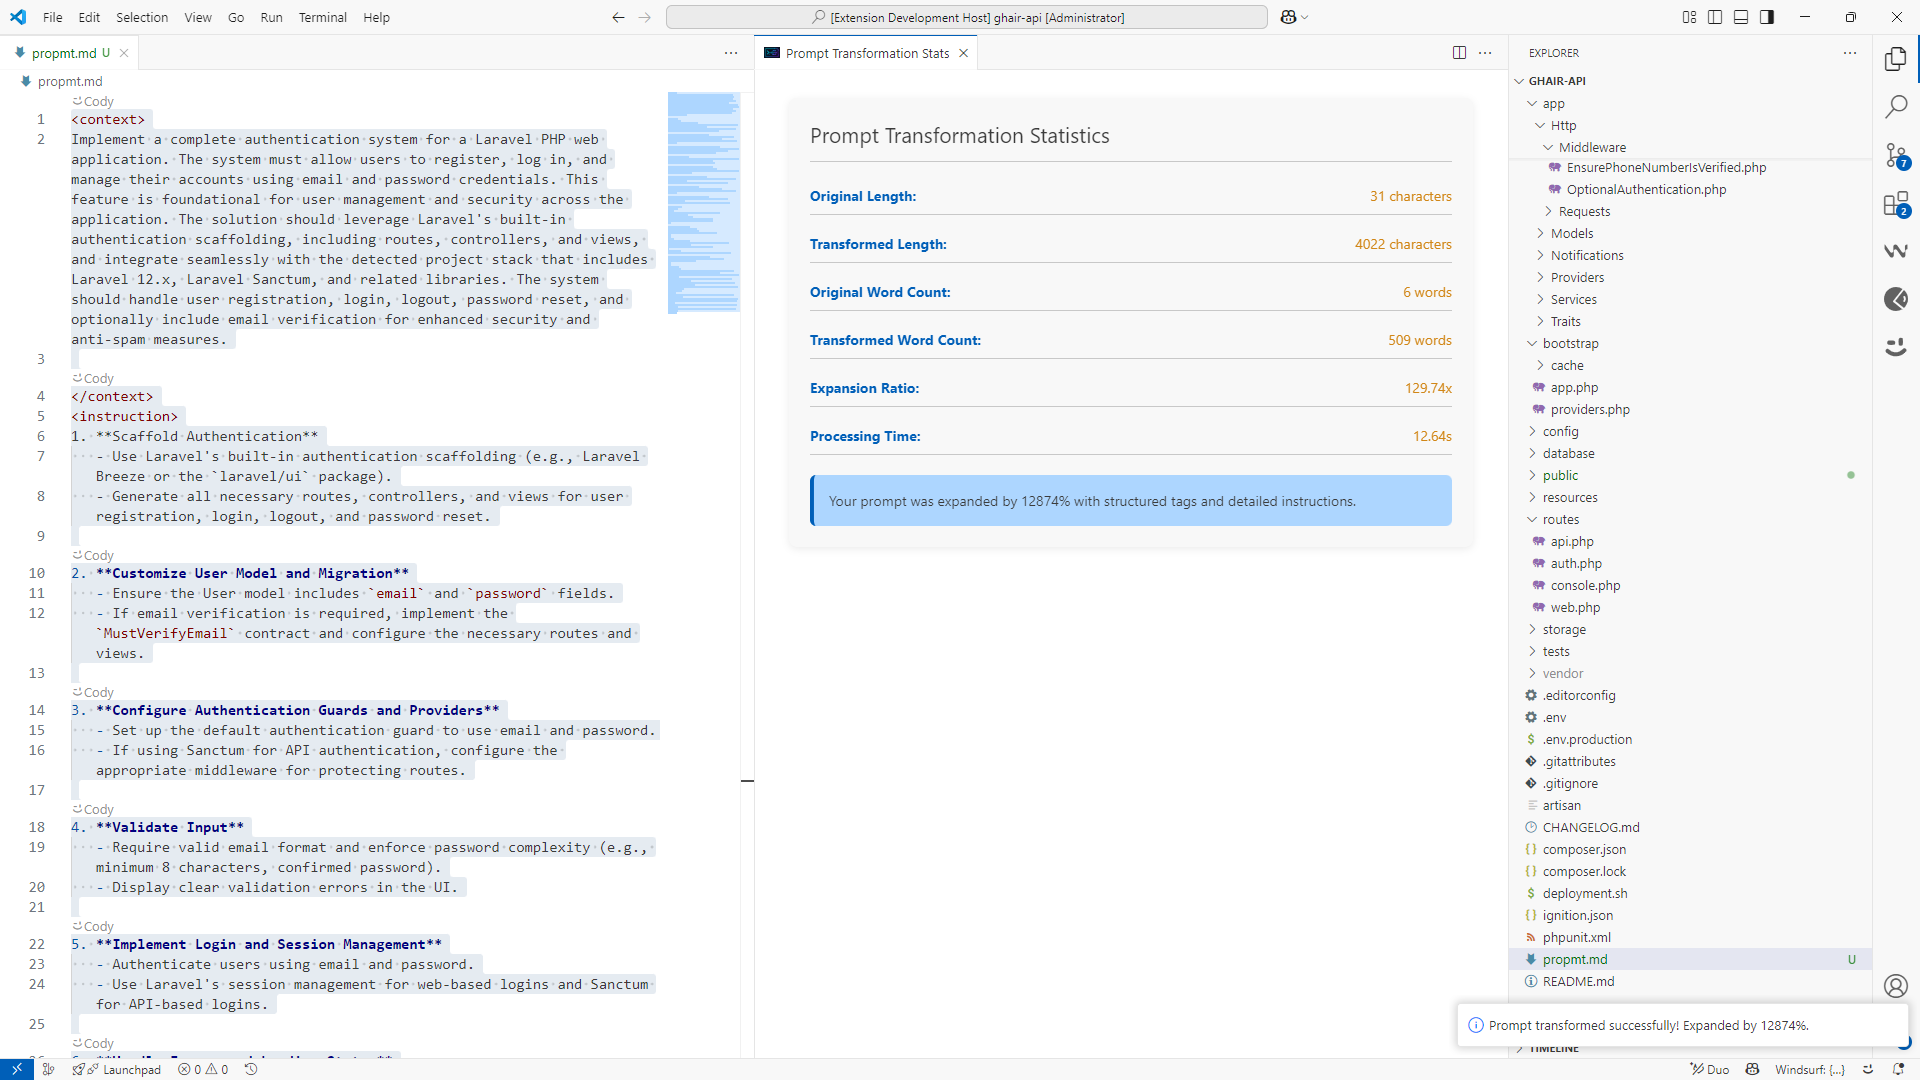
Task: Click the Launchpad status bar button
Action: coord(131,1069)
